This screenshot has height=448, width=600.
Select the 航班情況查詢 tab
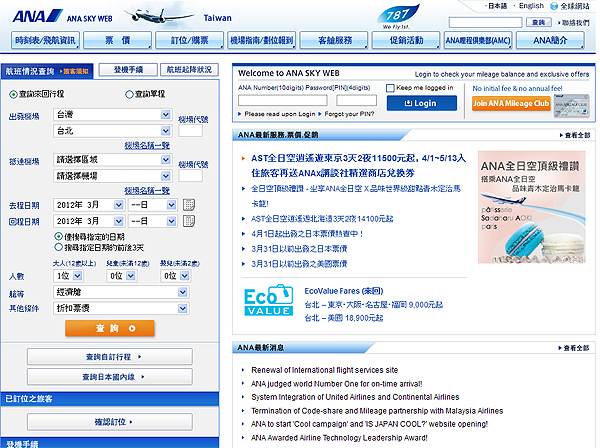(x=47, y=71)
